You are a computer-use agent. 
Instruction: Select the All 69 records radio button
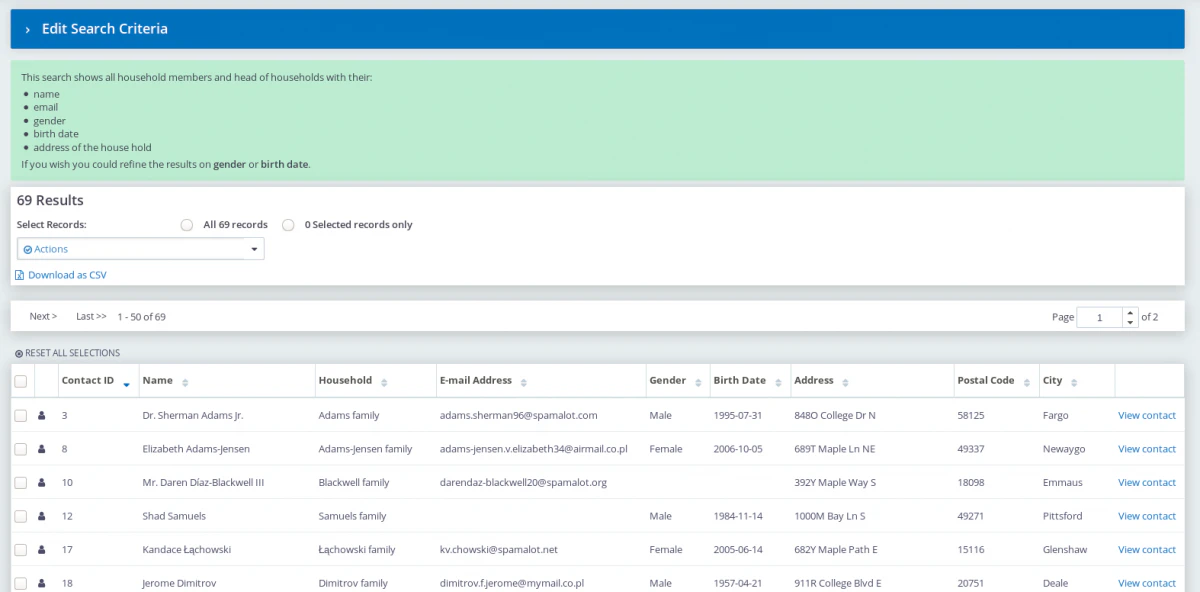coord(187,225)
